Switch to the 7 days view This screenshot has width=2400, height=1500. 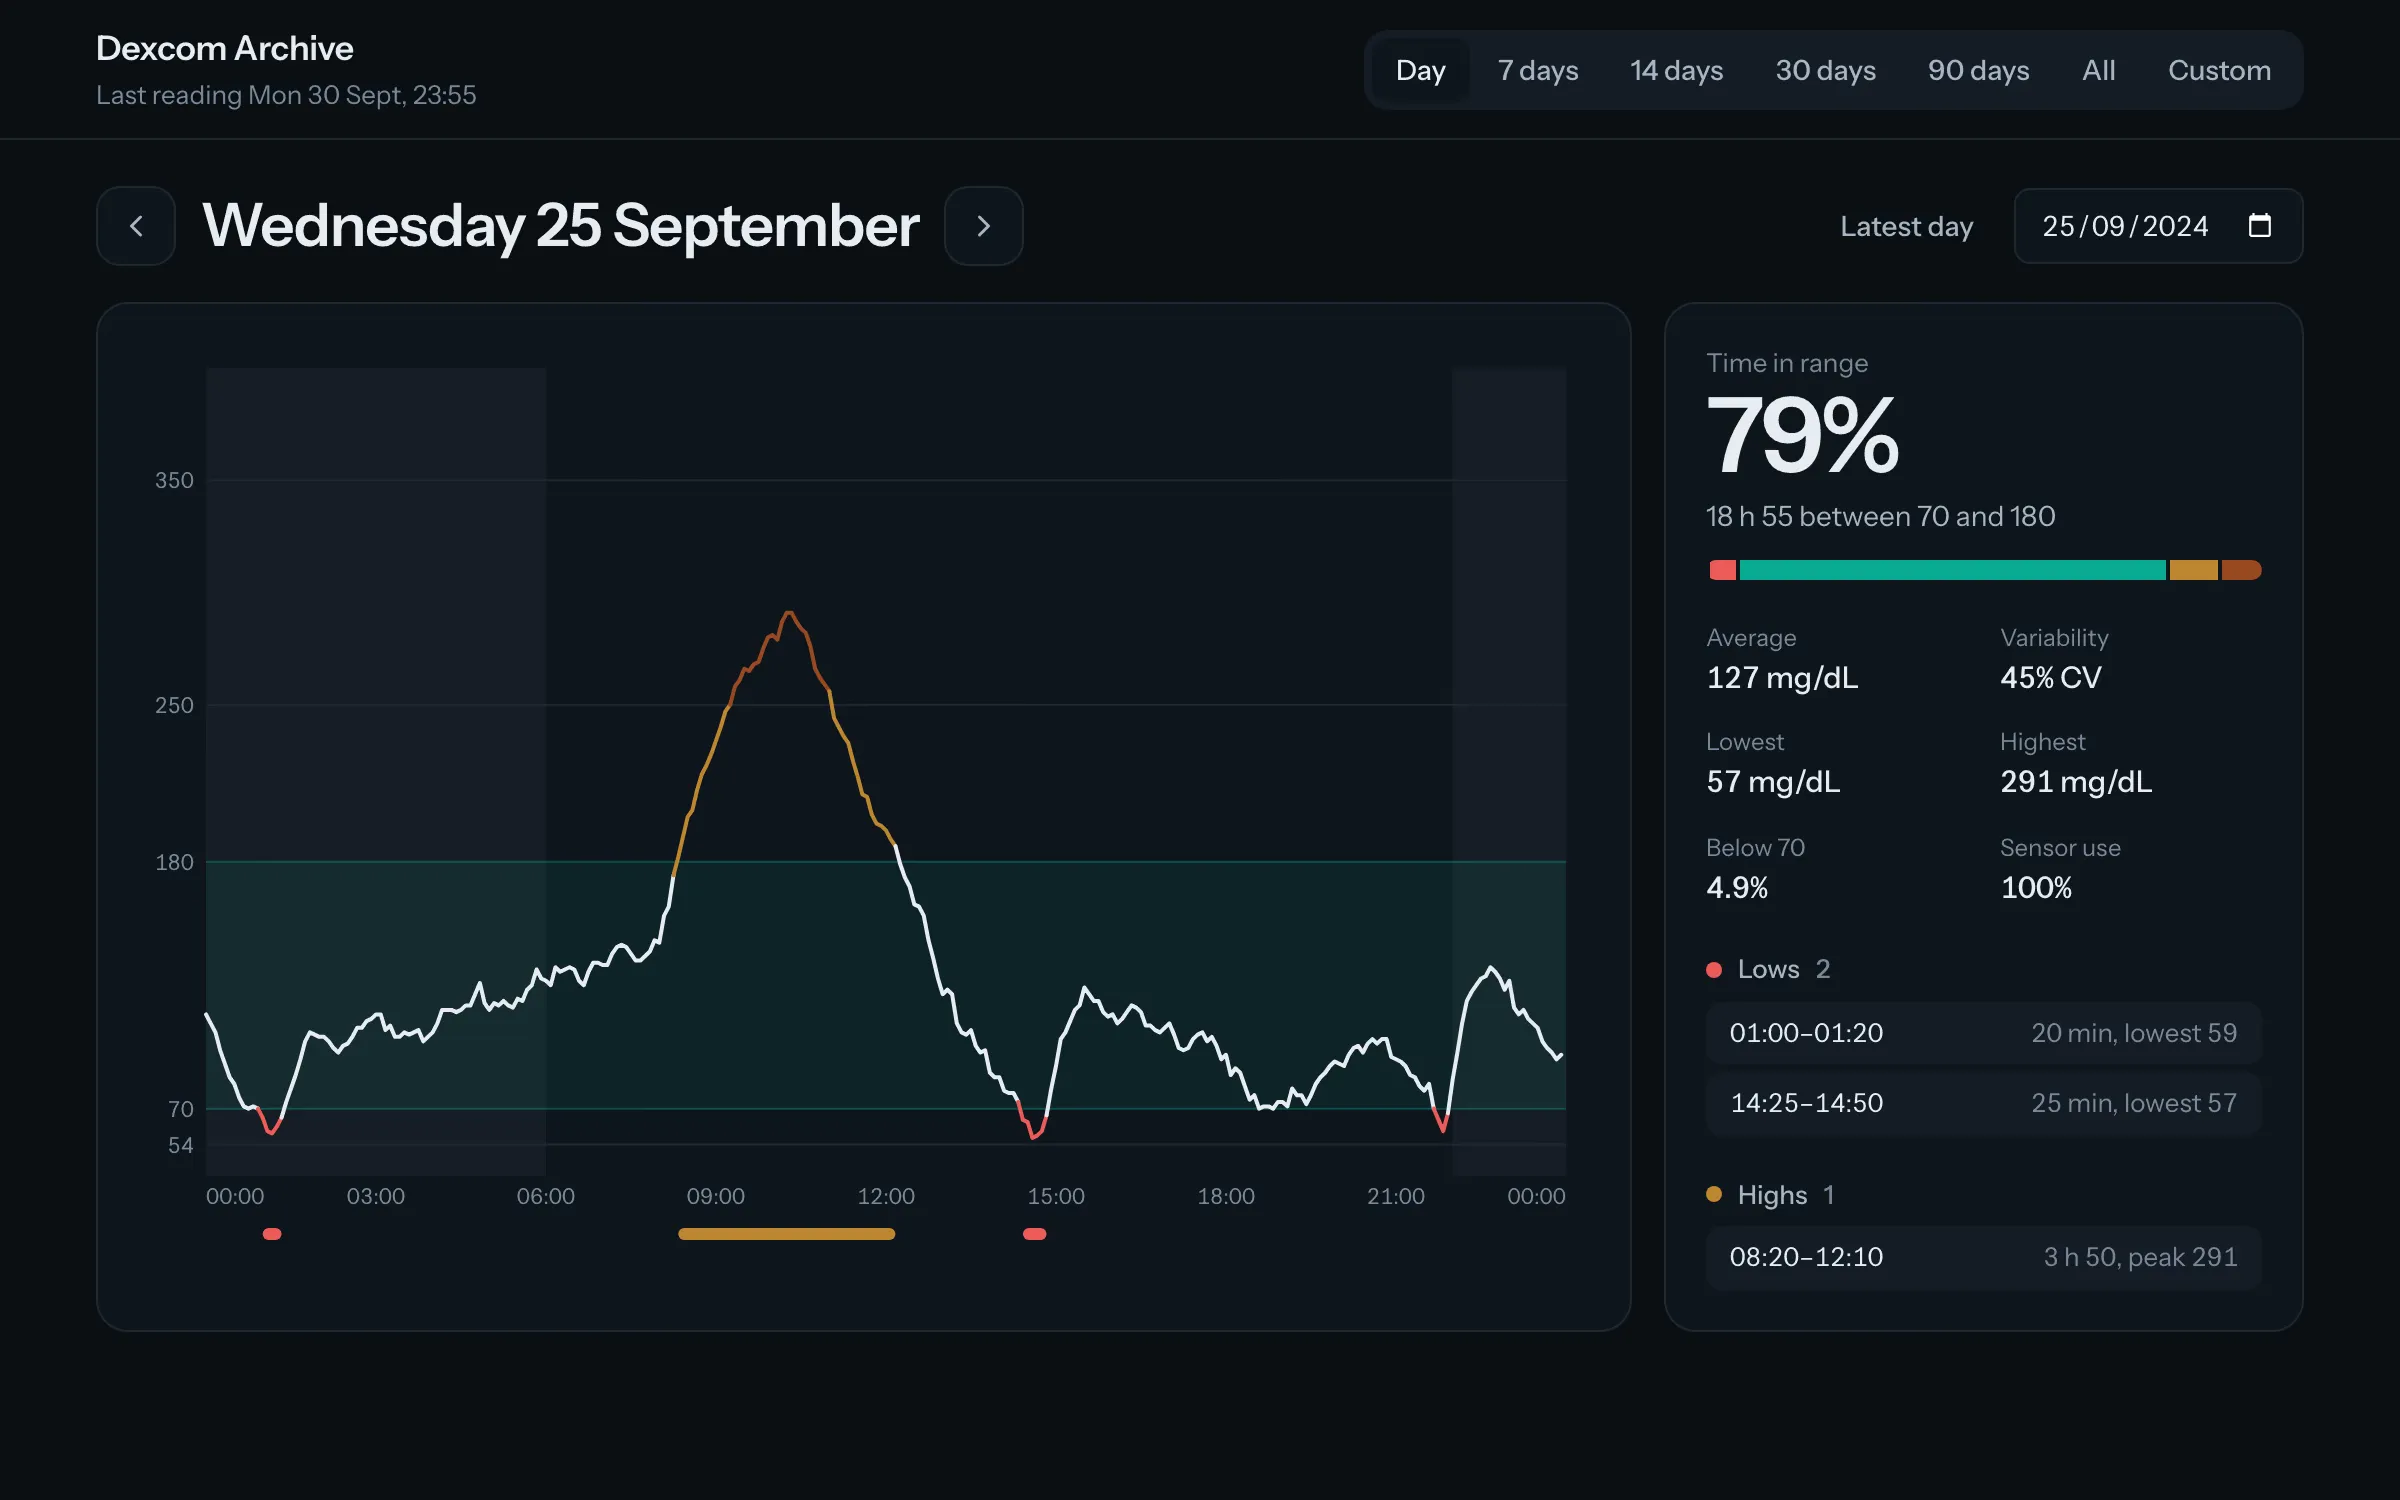[x=1537, y=70]
